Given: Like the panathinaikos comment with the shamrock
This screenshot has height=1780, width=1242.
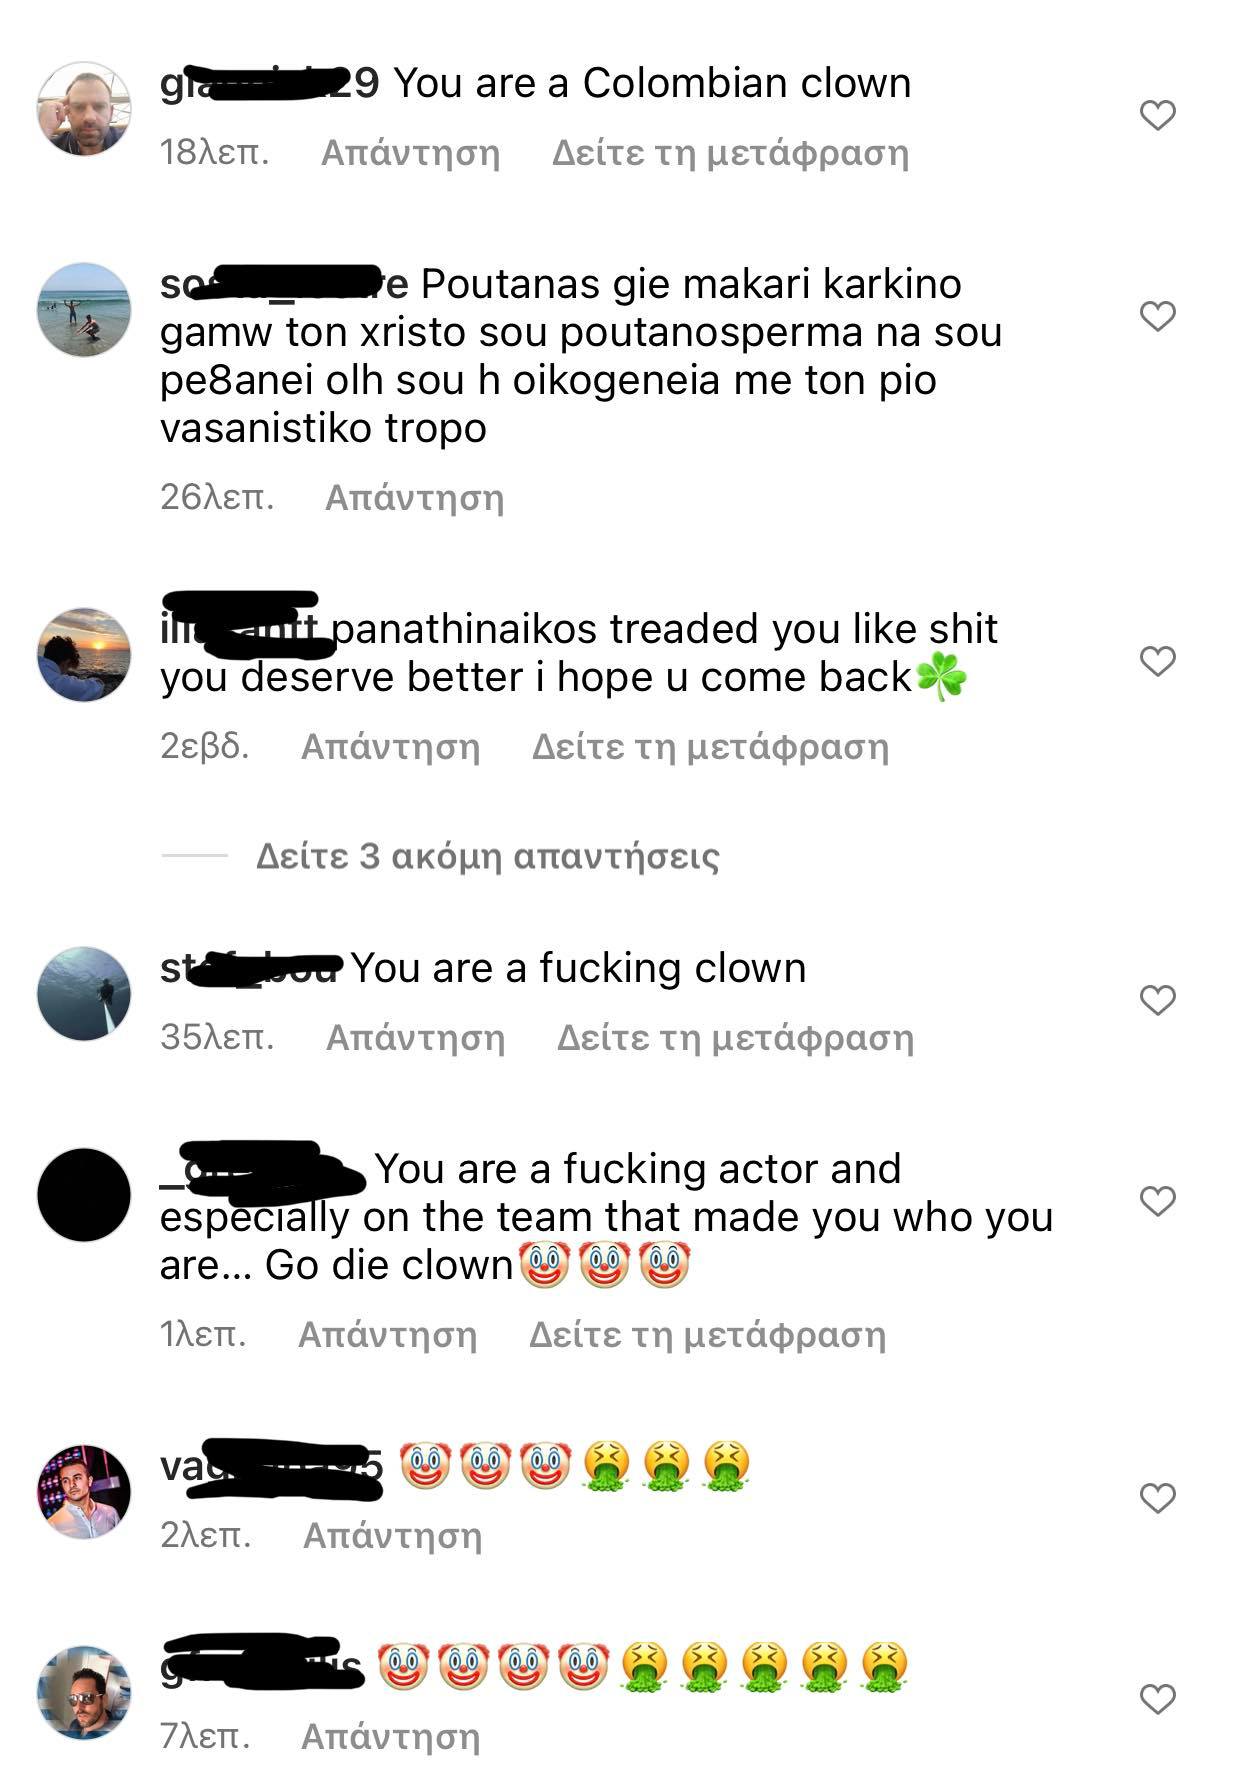Looking at the screenshot, I should [1157, 661].
